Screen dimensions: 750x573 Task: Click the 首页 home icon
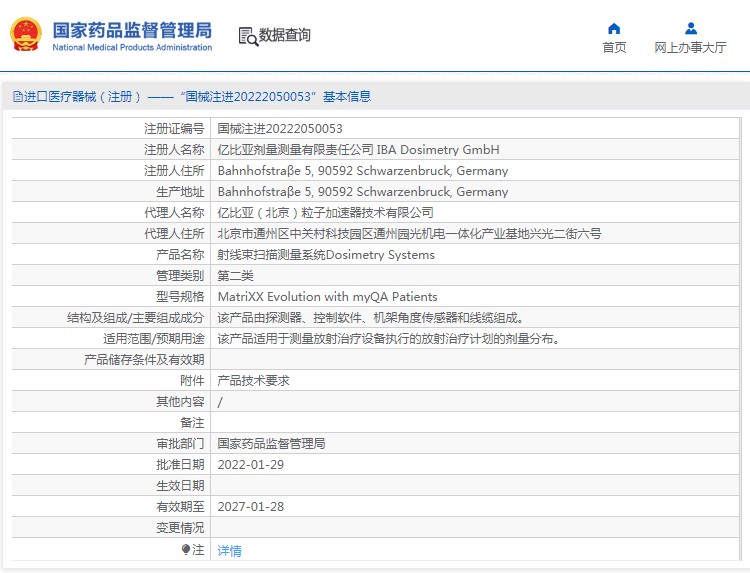614,29
